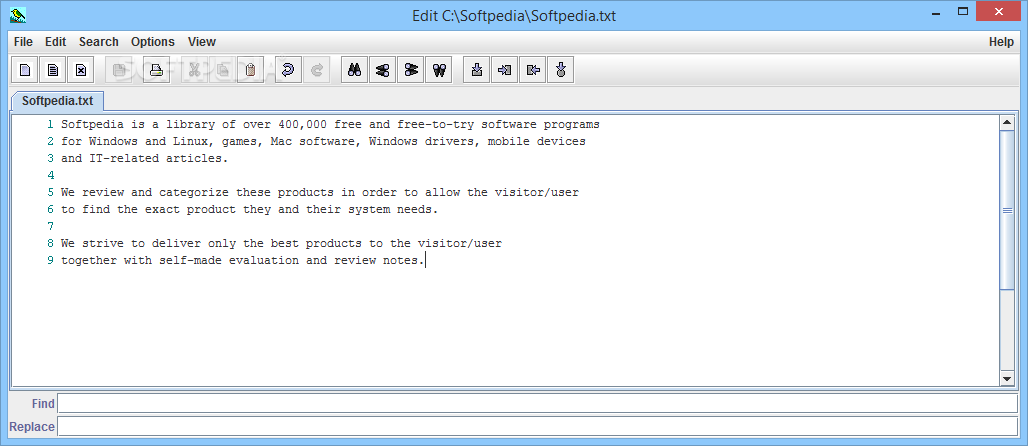The image size is (1028, 446).
Task: Click the left-arrow-from-box toolbar icon
Action: point(533,70)
